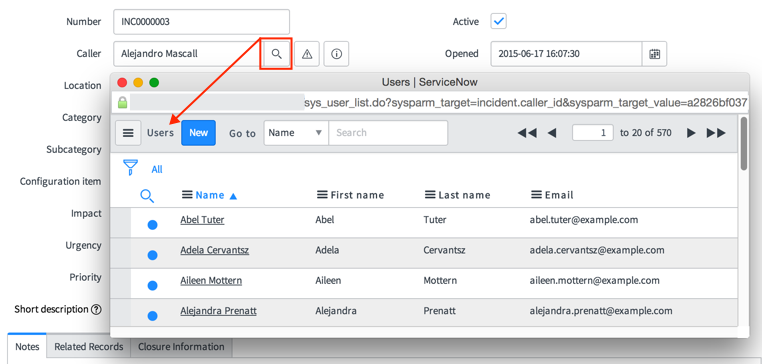This screenshot has width=762, height=364.
Task: Open the calendar picker beside Opened
Action: (x=655, y=54)
